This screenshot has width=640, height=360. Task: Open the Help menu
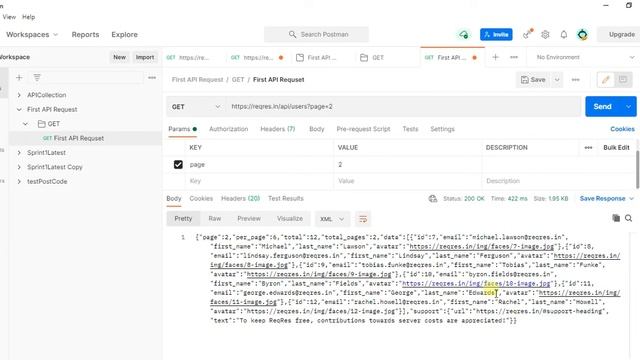[x=29, y=17]
